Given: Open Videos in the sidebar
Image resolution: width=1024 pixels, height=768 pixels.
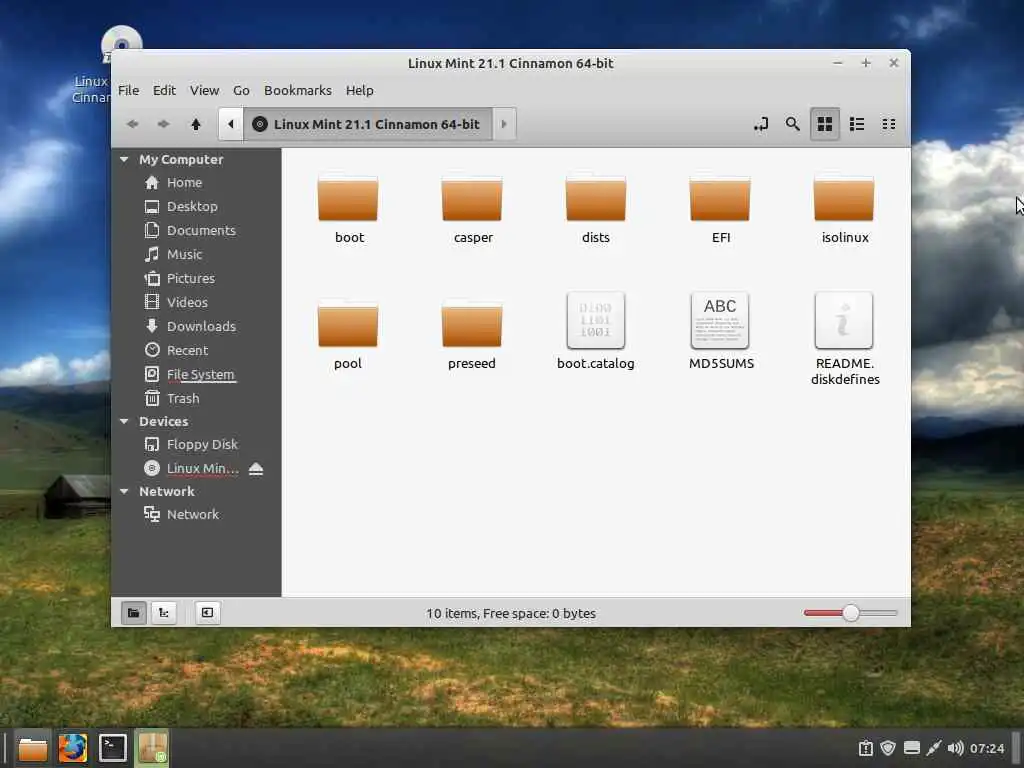Looking at the screenshot, I should click(197, 302).
